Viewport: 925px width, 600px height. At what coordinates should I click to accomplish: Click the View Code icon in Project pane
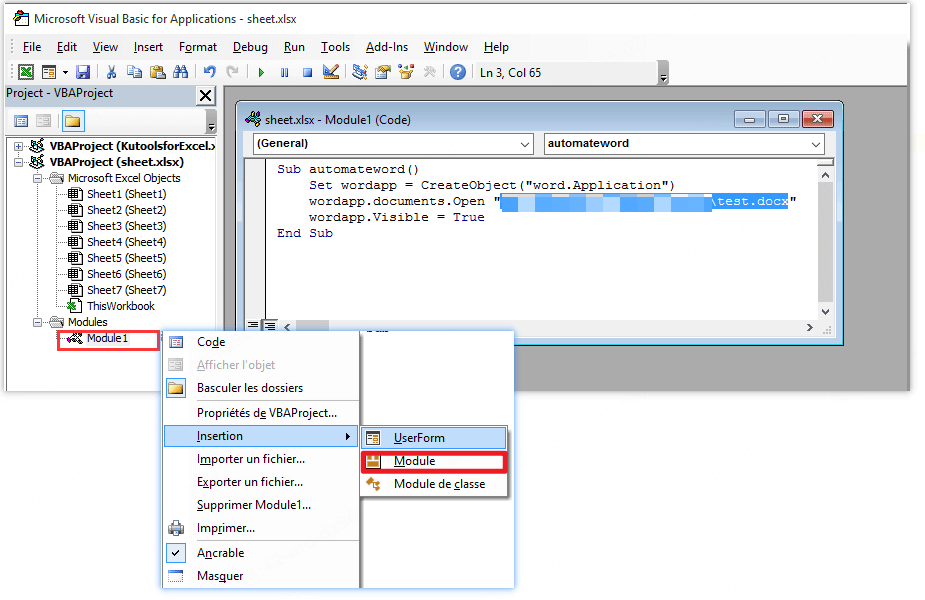coord(21,122)
